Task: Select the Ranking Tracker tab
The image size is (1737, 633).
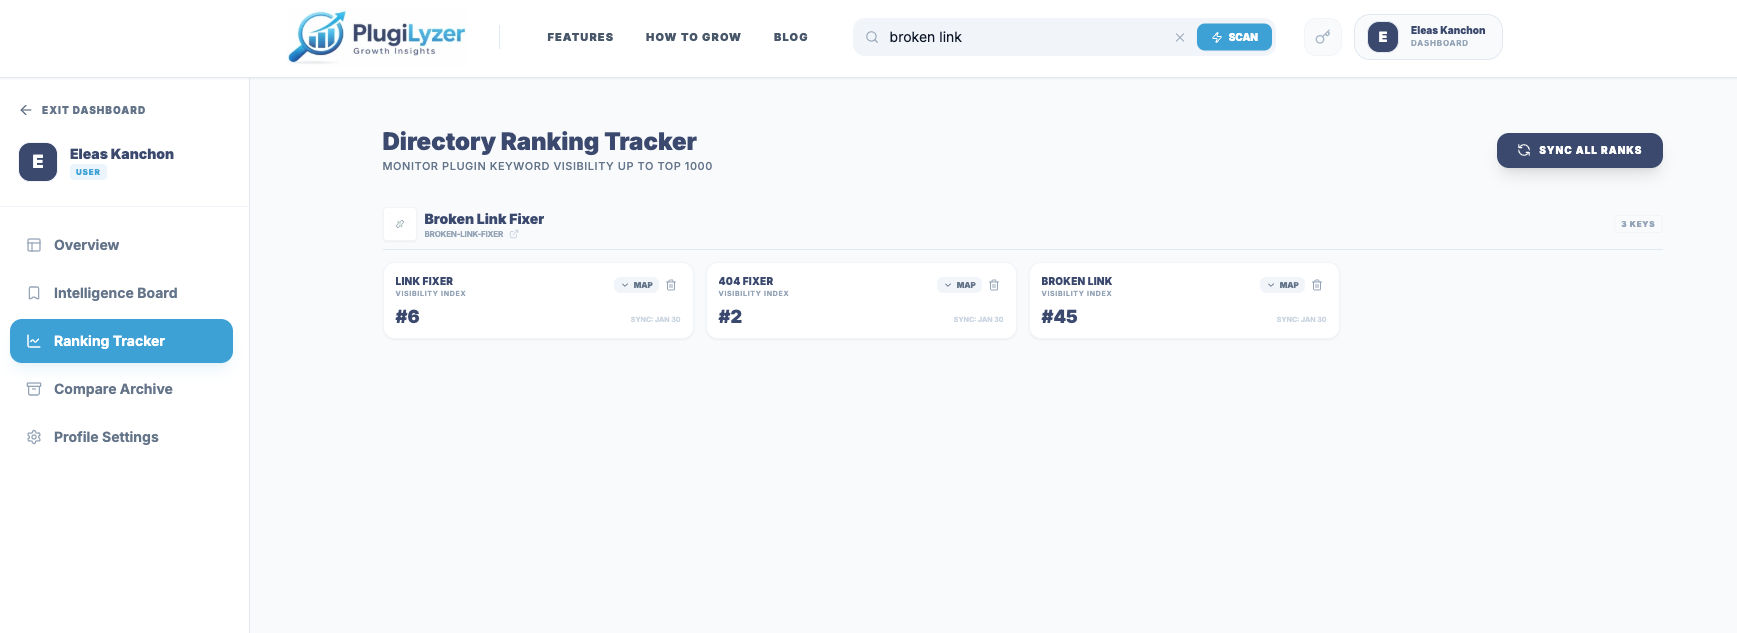Action: point(121,341)
